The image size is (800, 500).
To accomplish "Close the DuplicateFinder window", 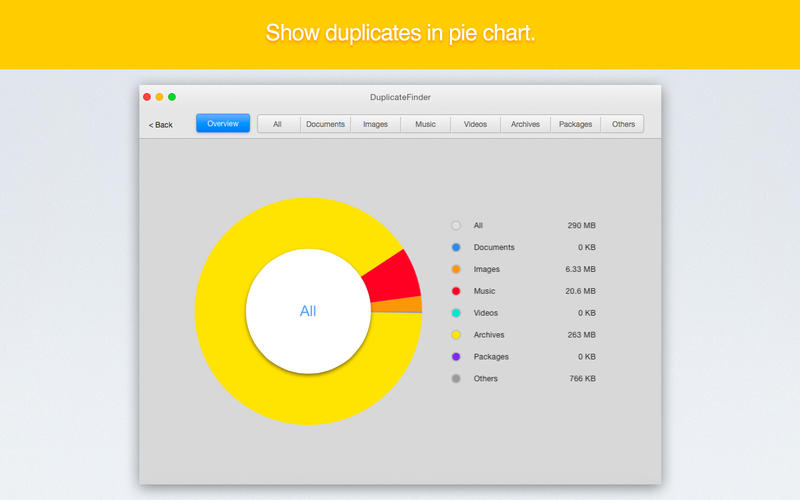I will click(x=147, y=97).
